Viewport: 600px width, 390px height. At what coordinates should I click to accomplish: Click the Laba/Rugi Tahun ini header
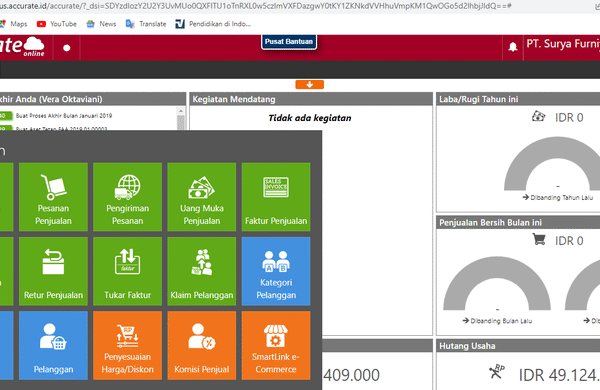518,99
